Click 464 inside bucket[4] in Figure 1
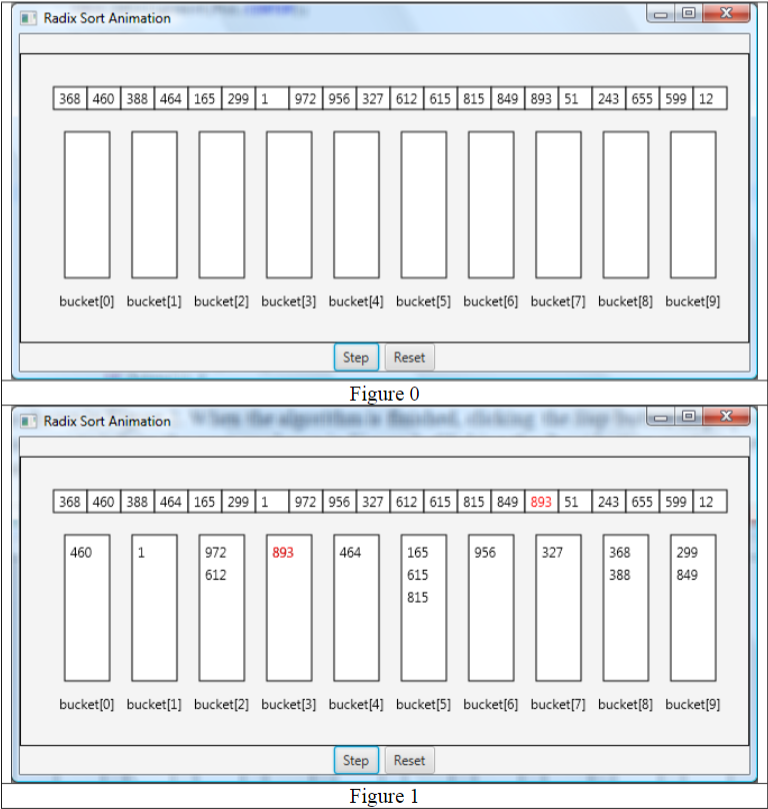 pyautogui.click(x=350, y=553)
